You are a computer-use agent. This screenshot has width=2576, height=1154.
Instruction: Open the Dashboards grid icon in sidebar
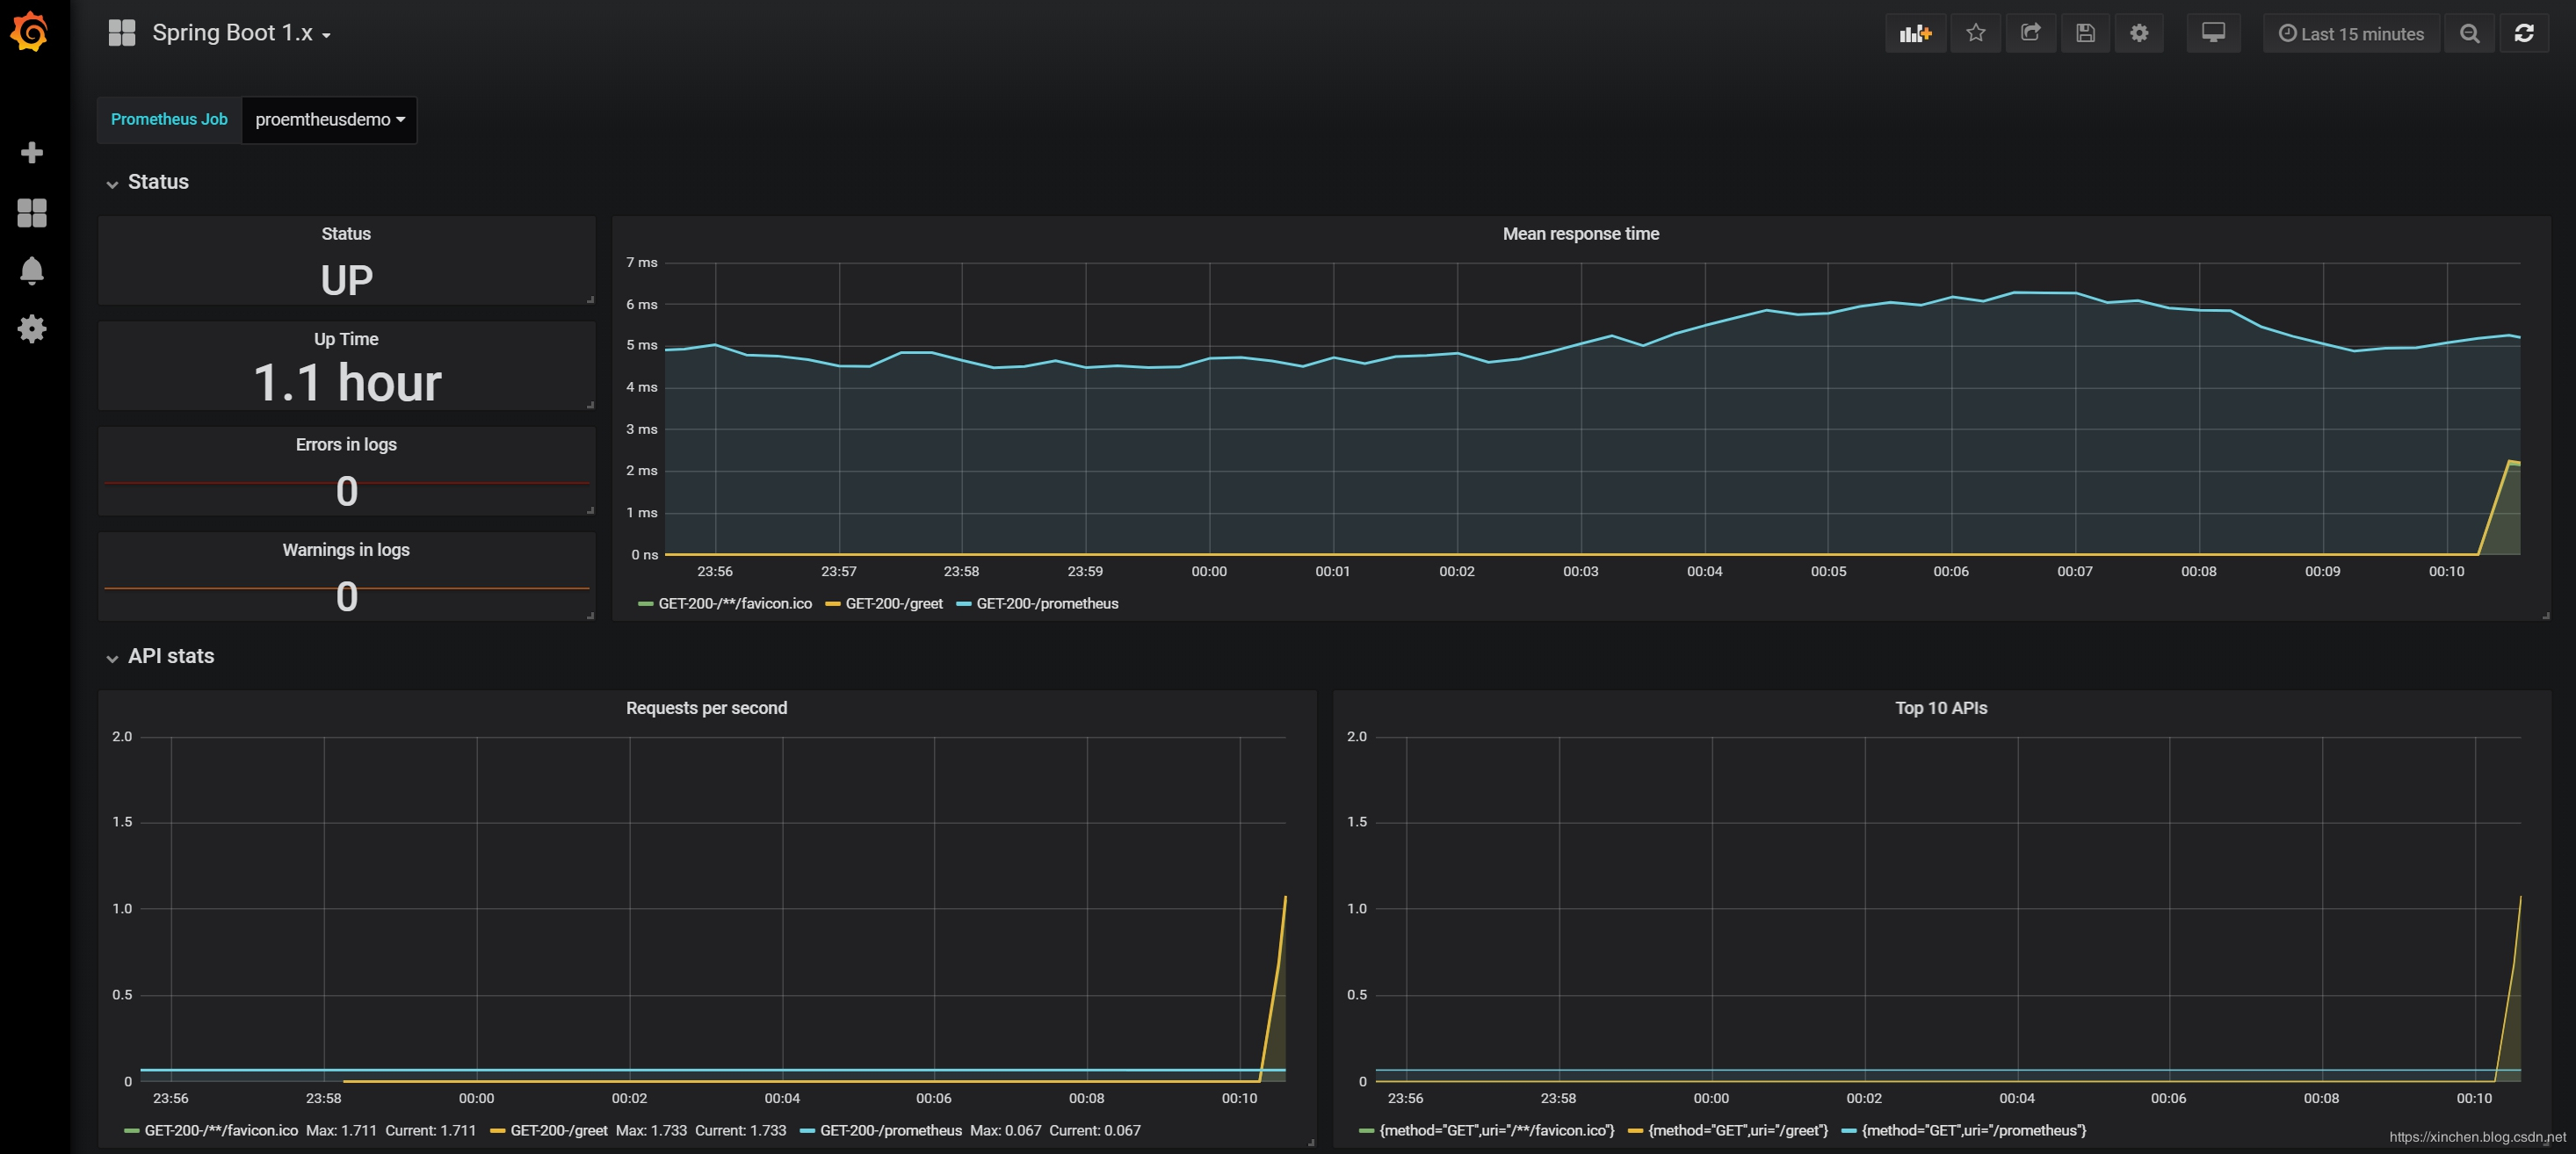(32, 212)
